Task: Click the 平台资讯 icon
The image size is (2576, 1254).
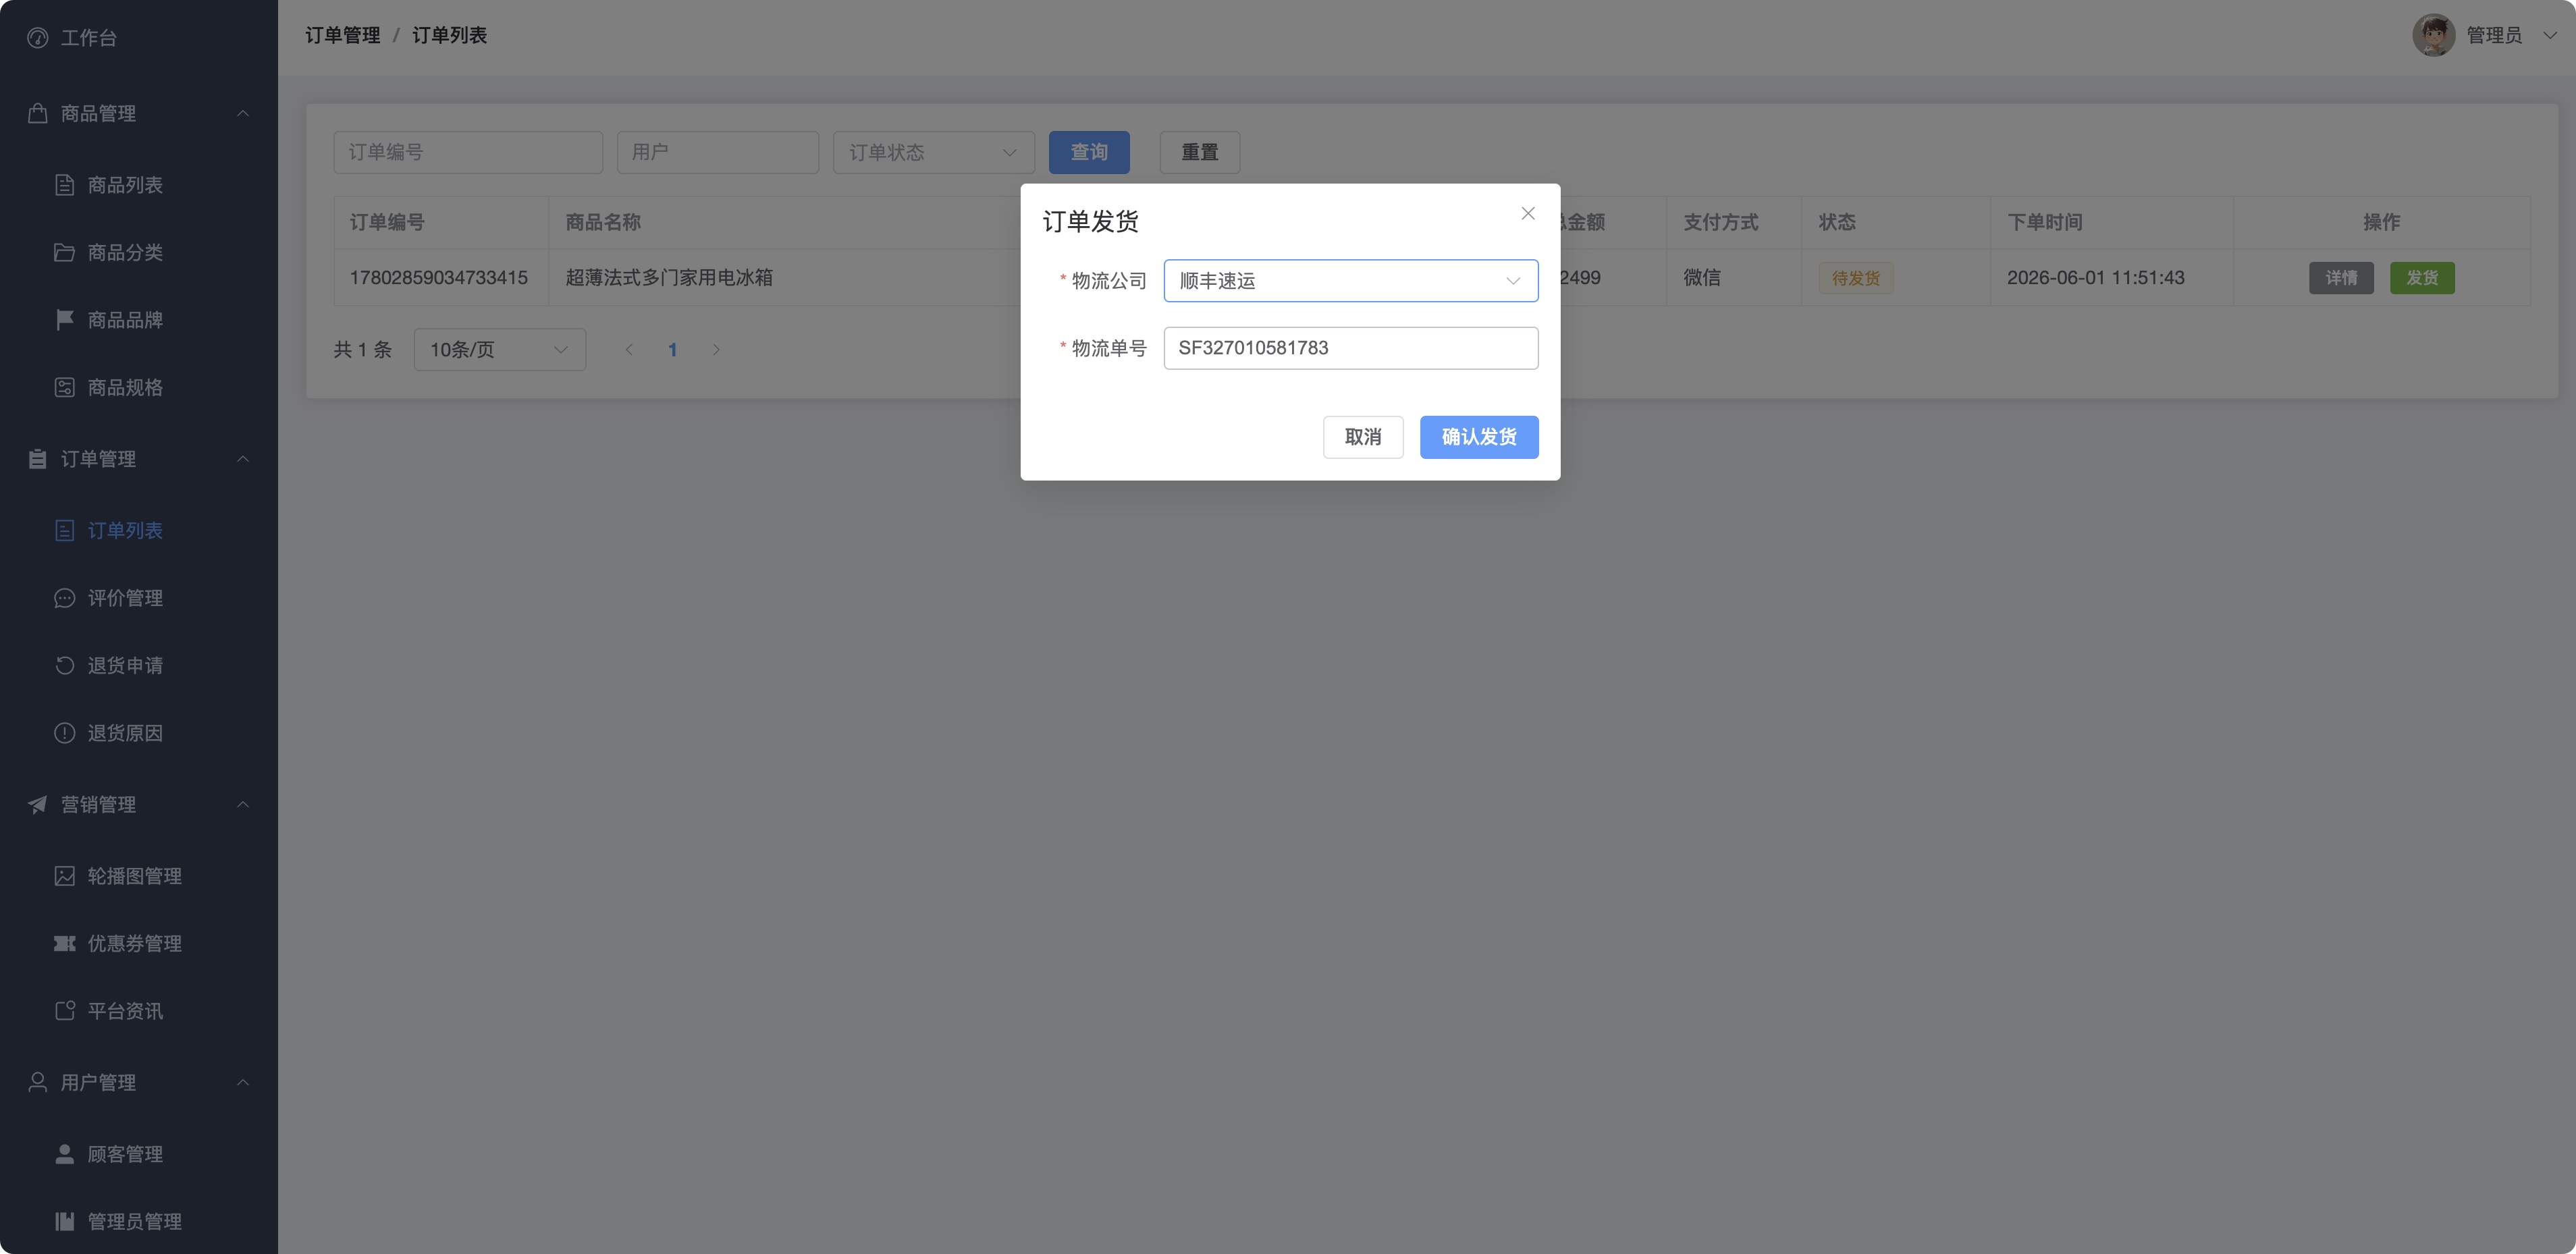Action: point(65,1011)
